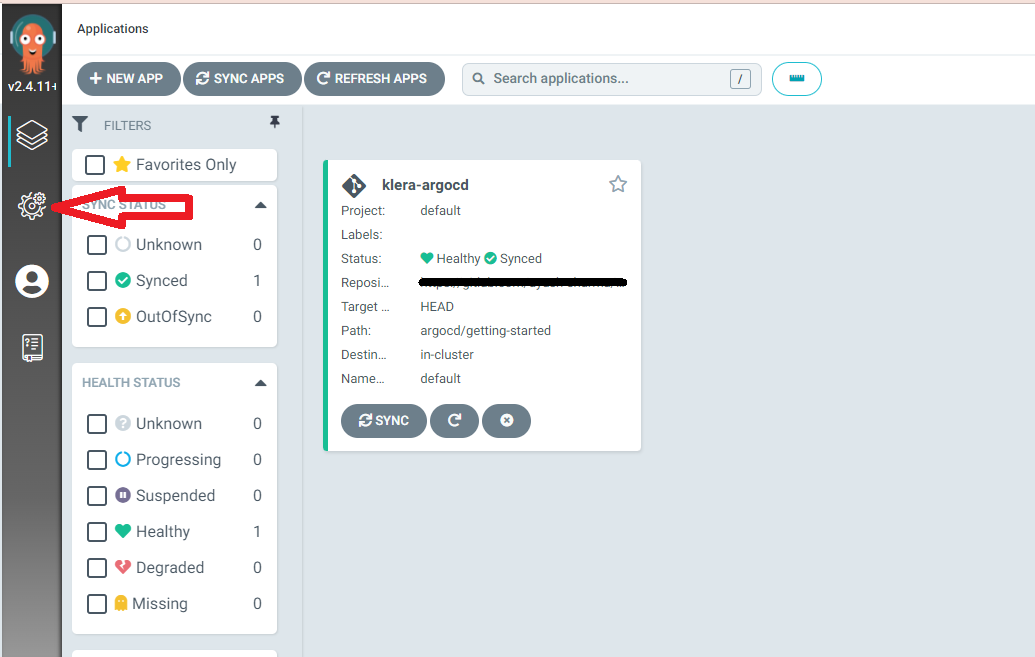The height and width of the screenshot is (657, 1035).
Task: Open Settings gear icon in sidebar
Action: (32, 206)
